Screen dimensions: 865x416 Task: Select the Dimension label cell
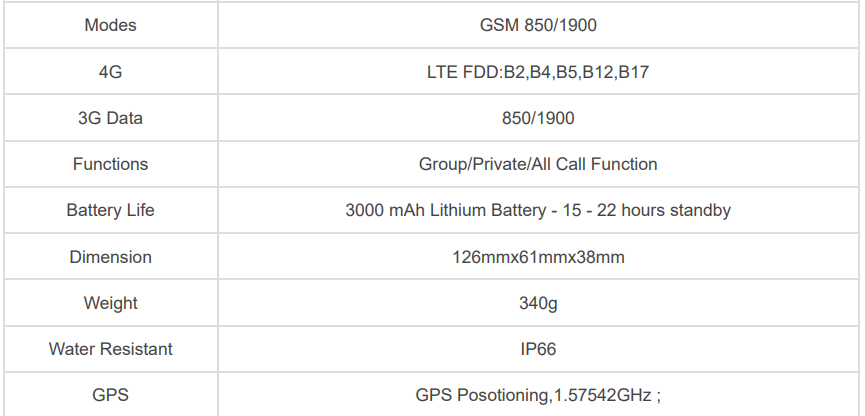pyautogui.click(x=110, y=257)
